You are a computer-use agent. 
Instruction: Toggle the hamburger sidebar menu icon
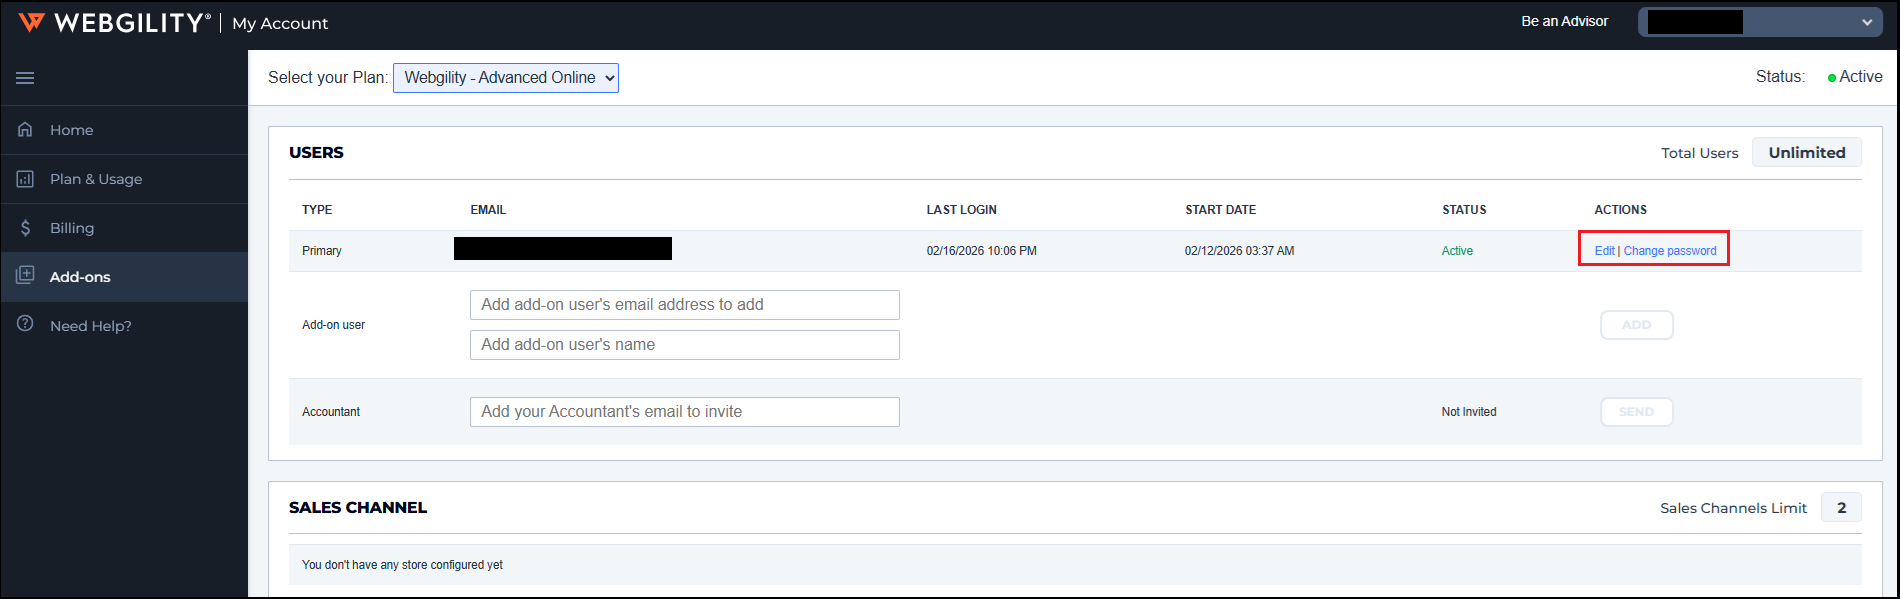pyautogui.click(x=25, y=78)
